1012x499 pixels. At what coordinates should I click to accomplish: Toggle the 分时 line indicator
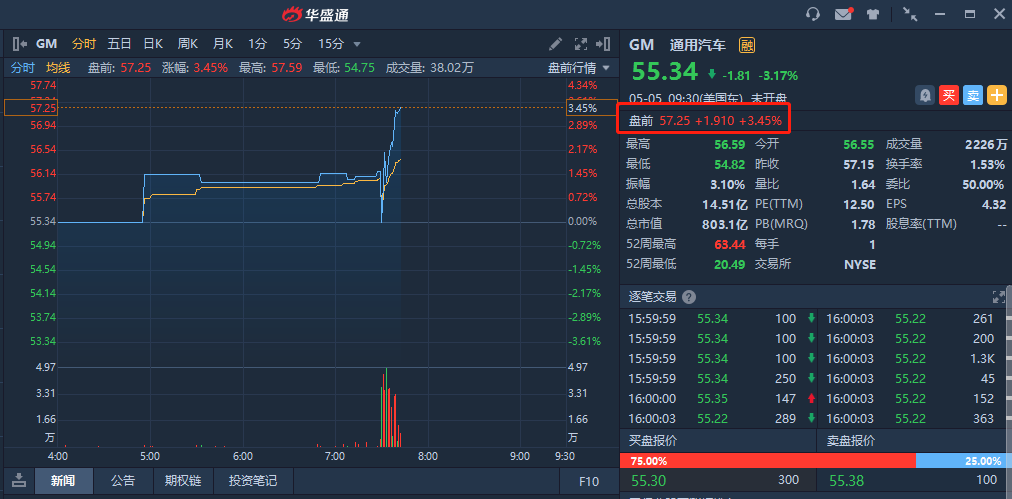23,68
